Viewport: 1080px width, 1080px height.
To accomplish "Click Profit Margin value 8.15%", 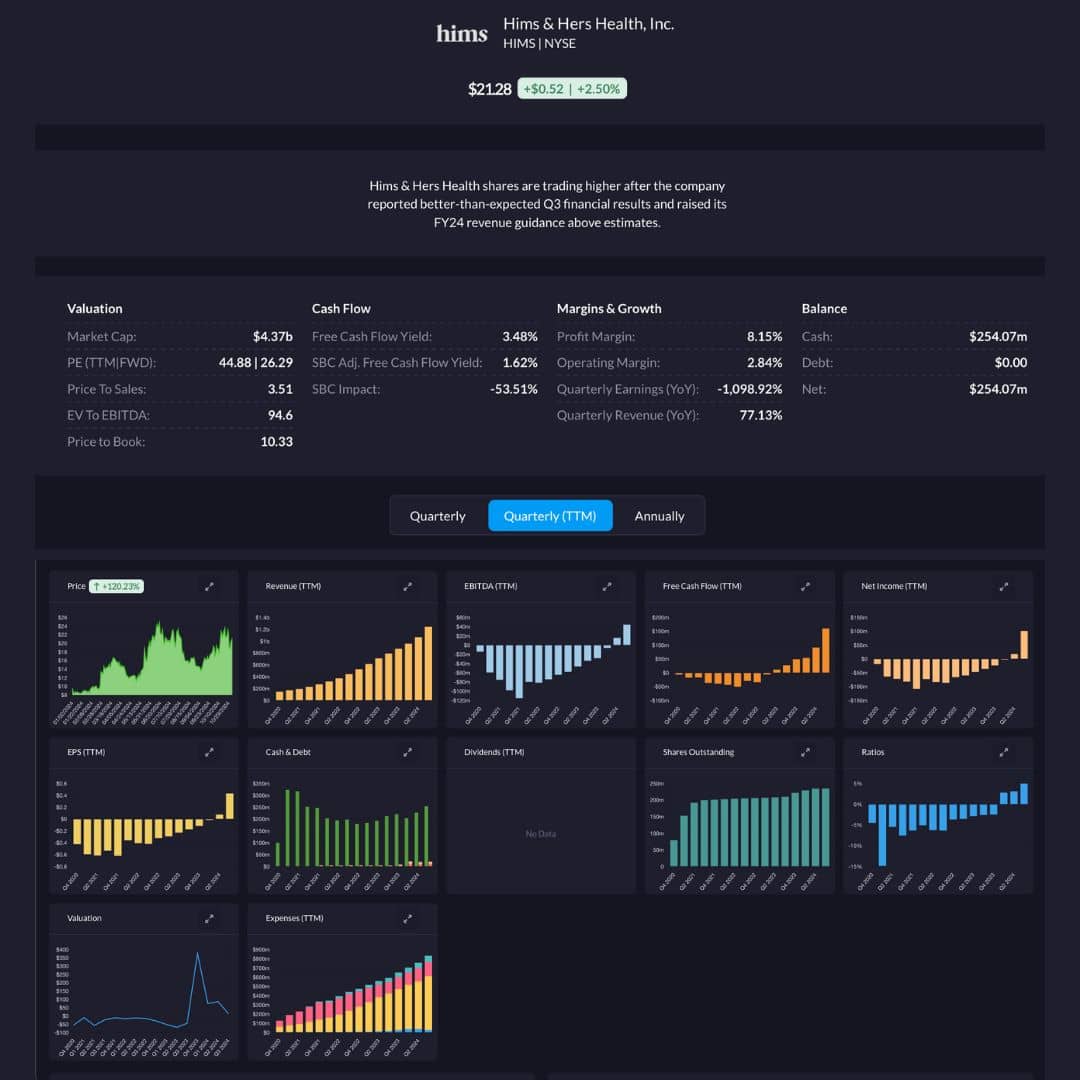I will 765,336.
